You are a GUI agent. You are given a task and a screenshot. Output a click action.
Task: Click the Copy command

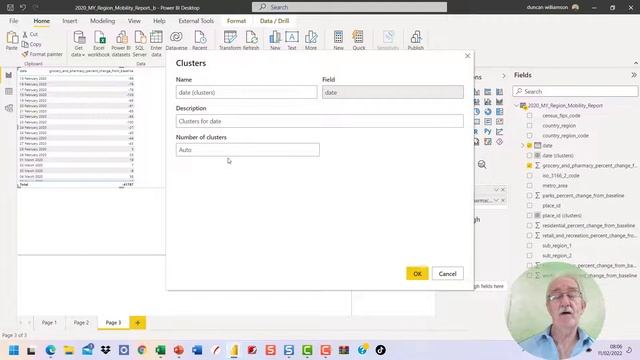31,44
